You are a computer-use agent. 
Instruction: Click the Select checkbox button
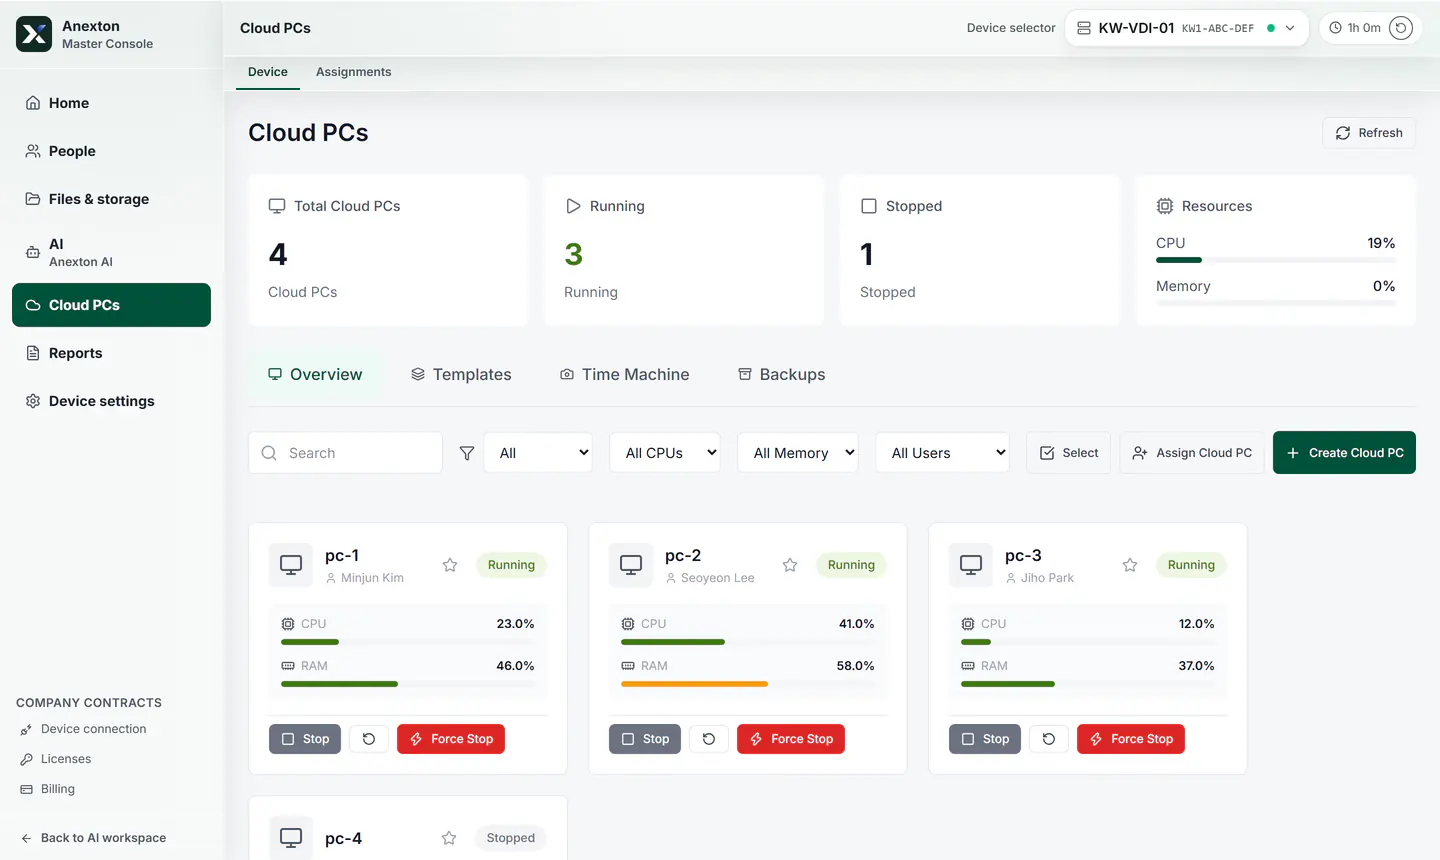point(1069,453)
